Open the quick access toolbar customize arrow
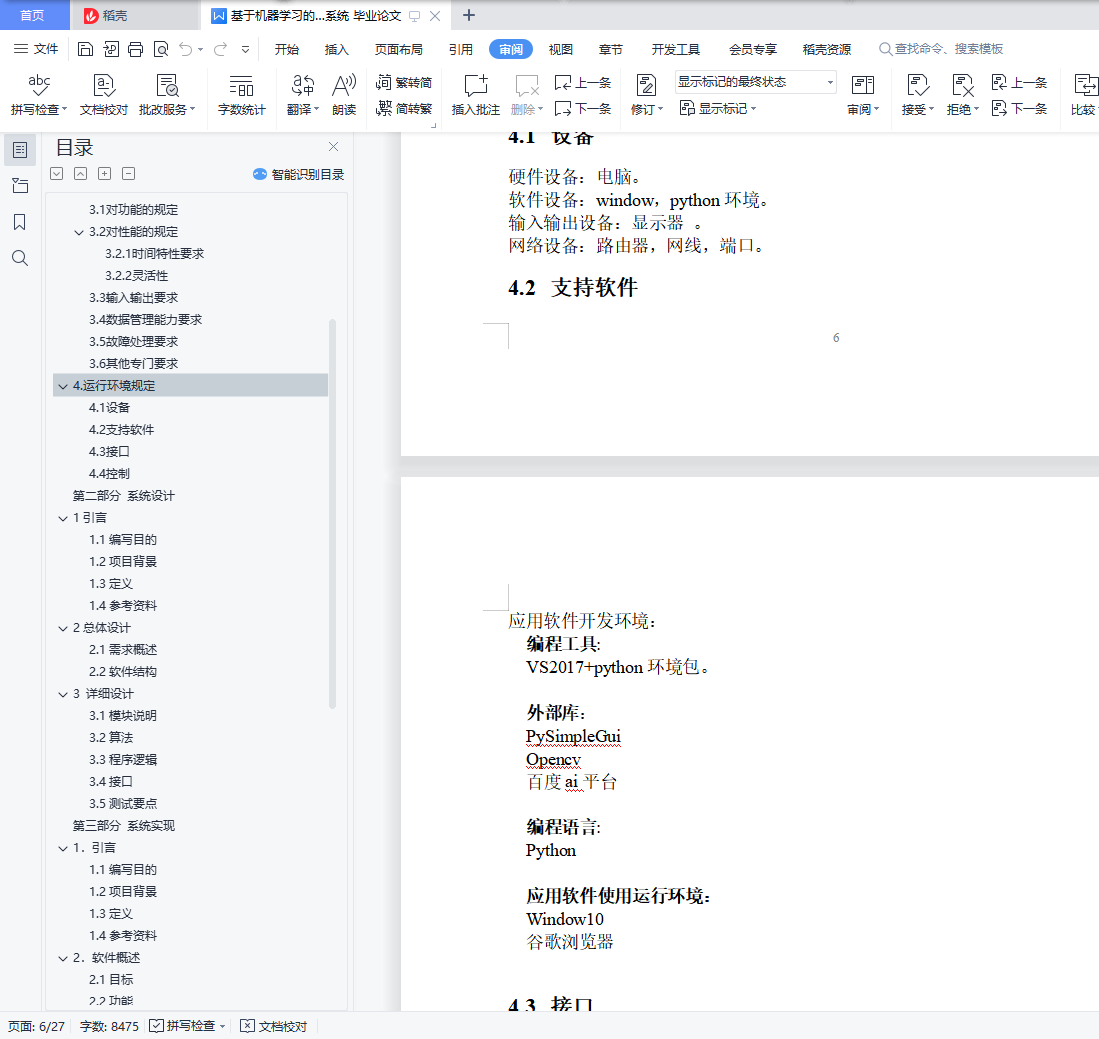Viewport: 1099px width, 1039px height. (x=245, y=49)
